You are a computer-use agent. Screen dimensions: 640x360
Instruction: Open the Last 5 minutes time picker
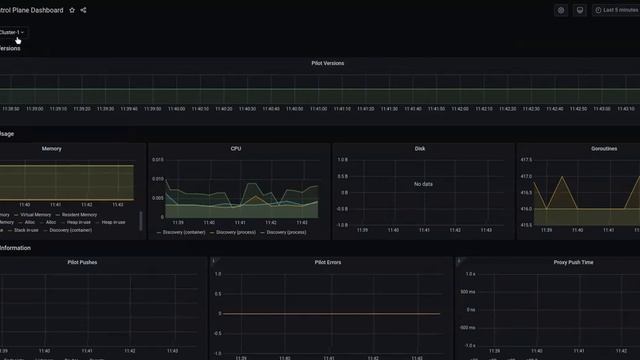pyautogui.click(x=616, y=10)
